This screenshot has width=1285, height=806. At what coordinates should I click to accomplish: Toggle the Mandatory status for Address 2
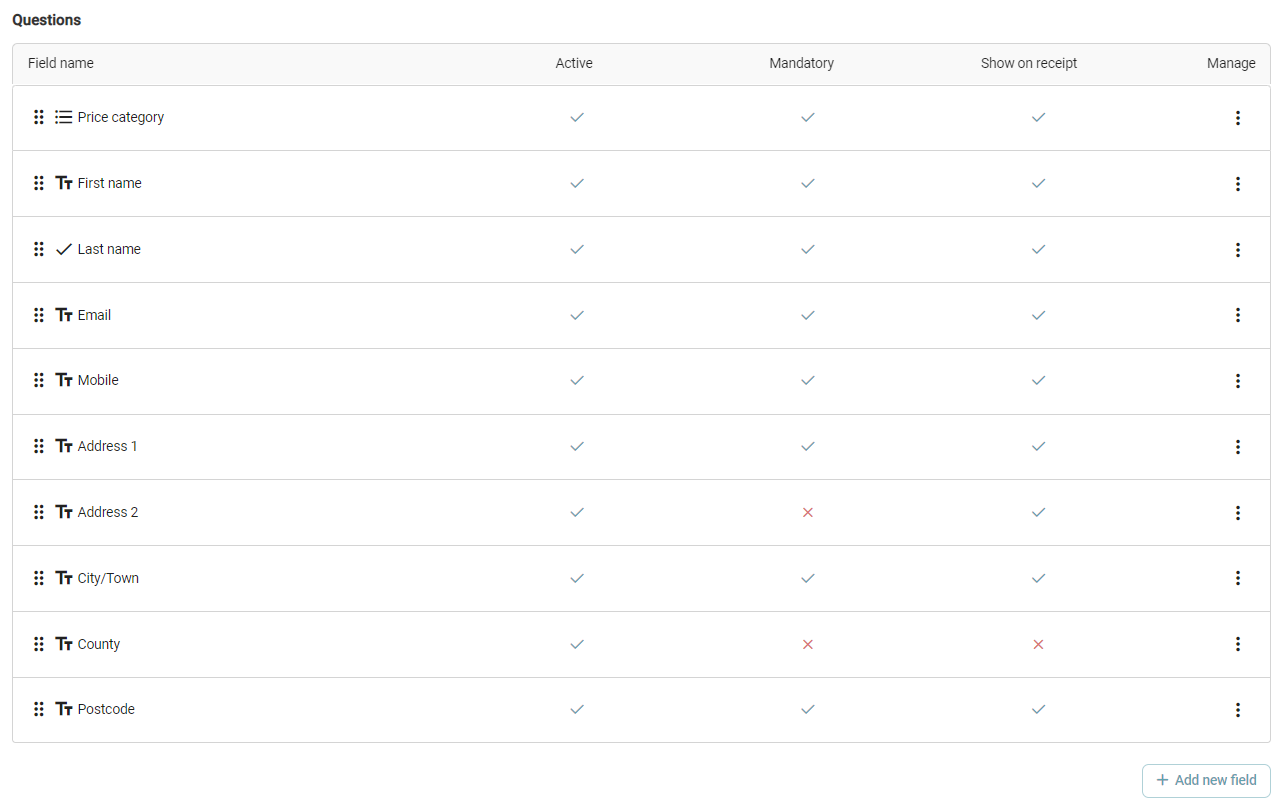[808, 512]
